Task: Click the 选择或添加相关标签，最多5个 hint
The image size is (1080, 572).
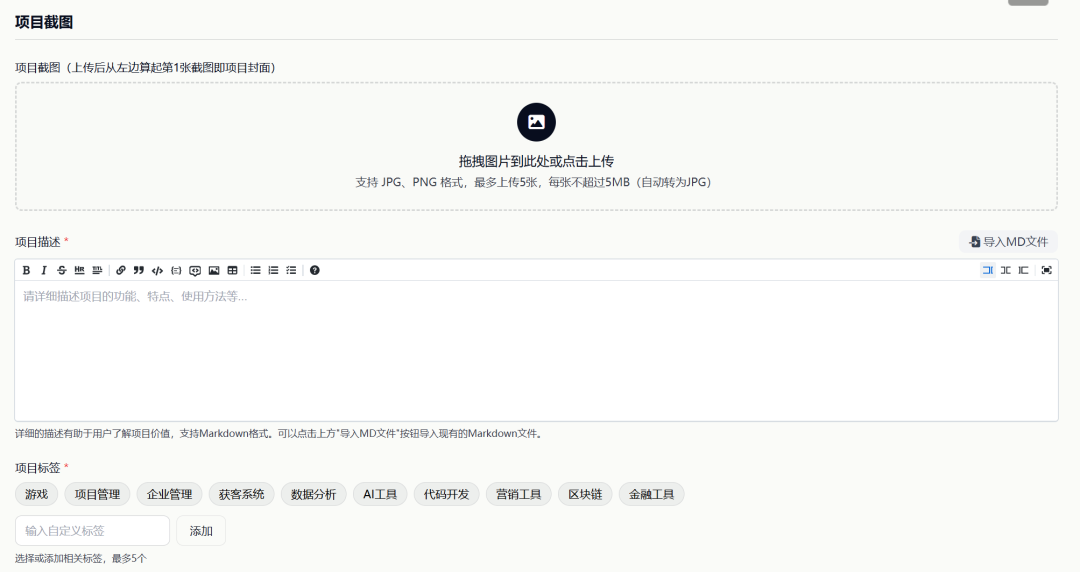Action: pos(81,558)
